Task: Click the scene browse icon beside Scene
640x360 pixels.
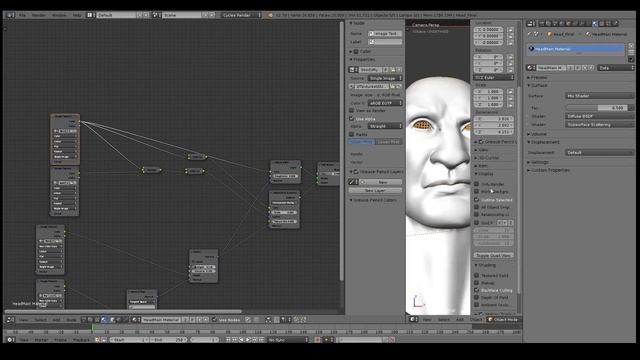Action: coord(156,15)
